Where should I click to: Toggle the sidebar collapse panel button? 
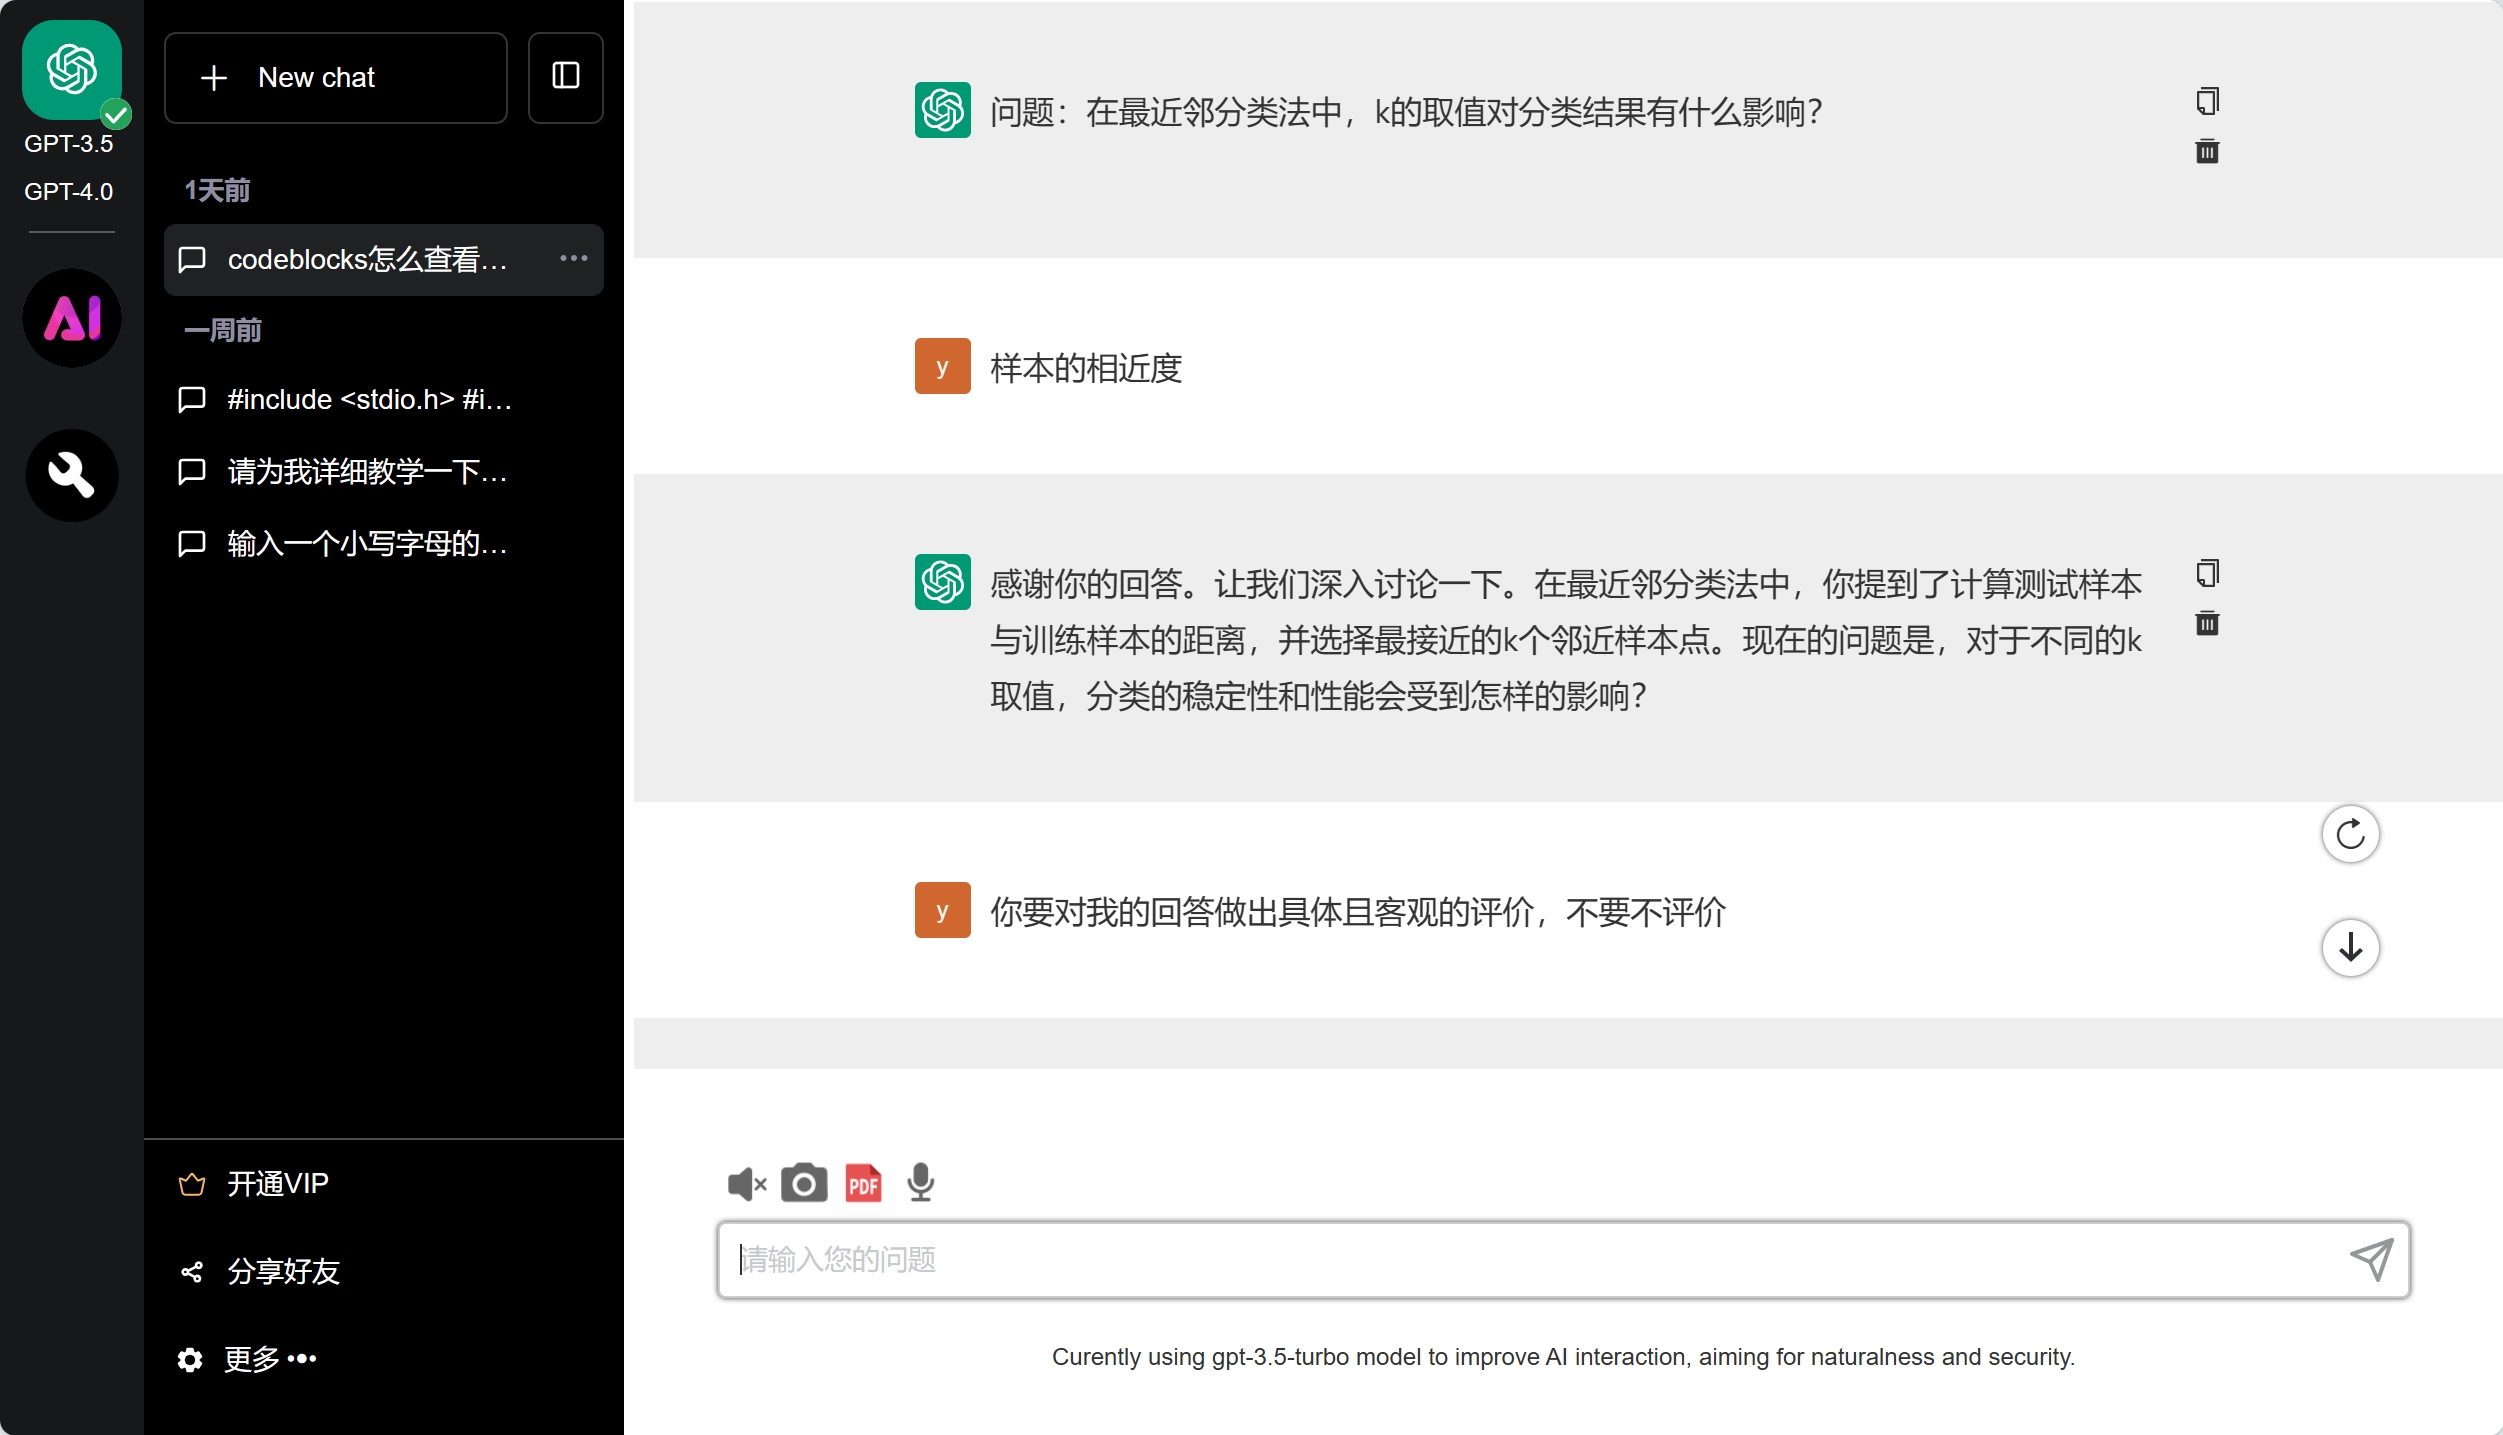(x=566, y=77)
